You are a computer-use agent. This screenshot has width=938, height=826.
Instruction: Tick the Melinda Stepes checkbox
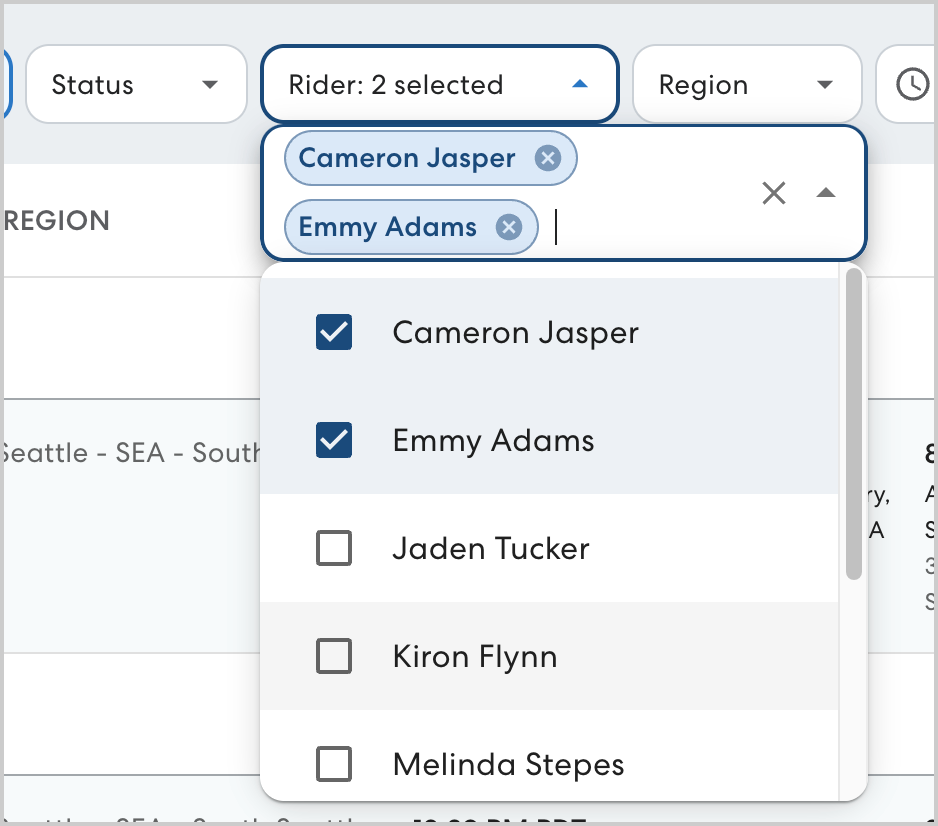click(334, 765)
